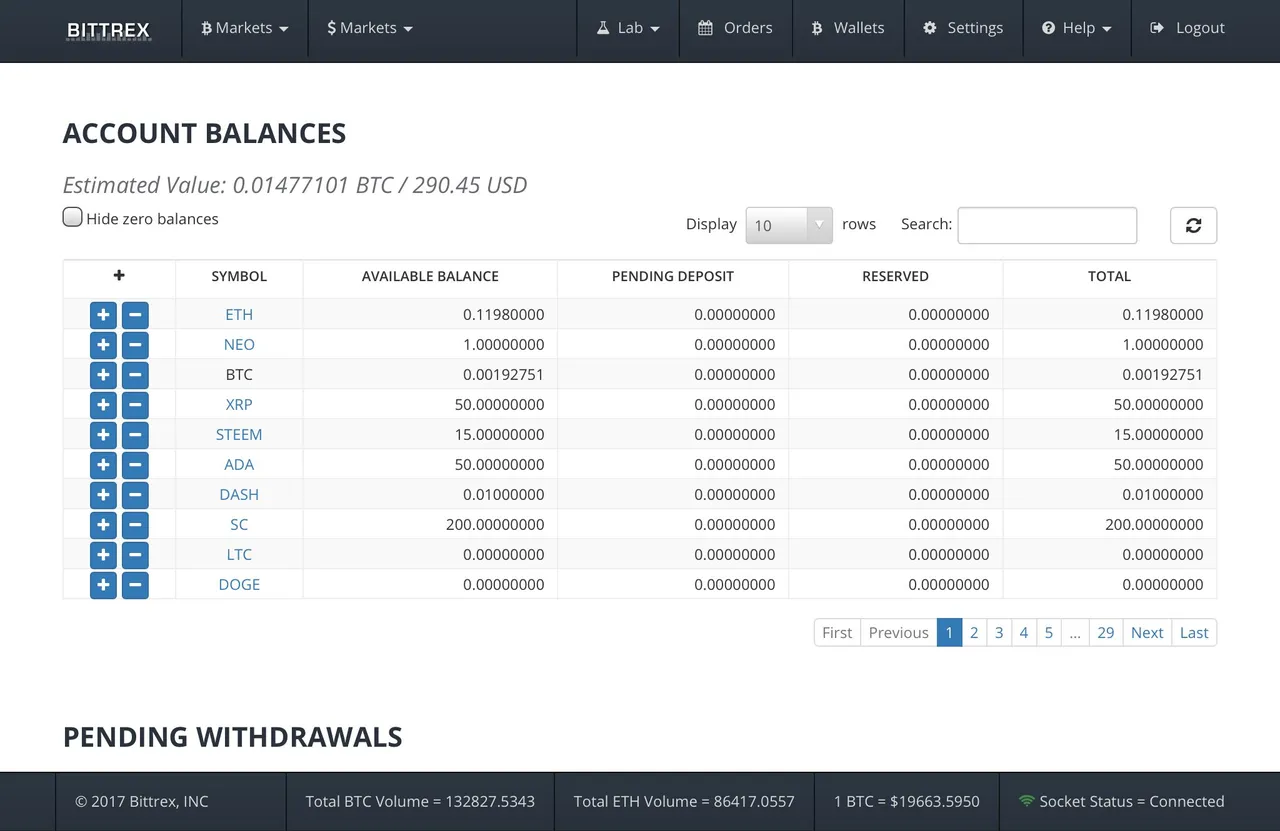
Task: Open the DASH symbol link
Action: click(x=239, y=494)
